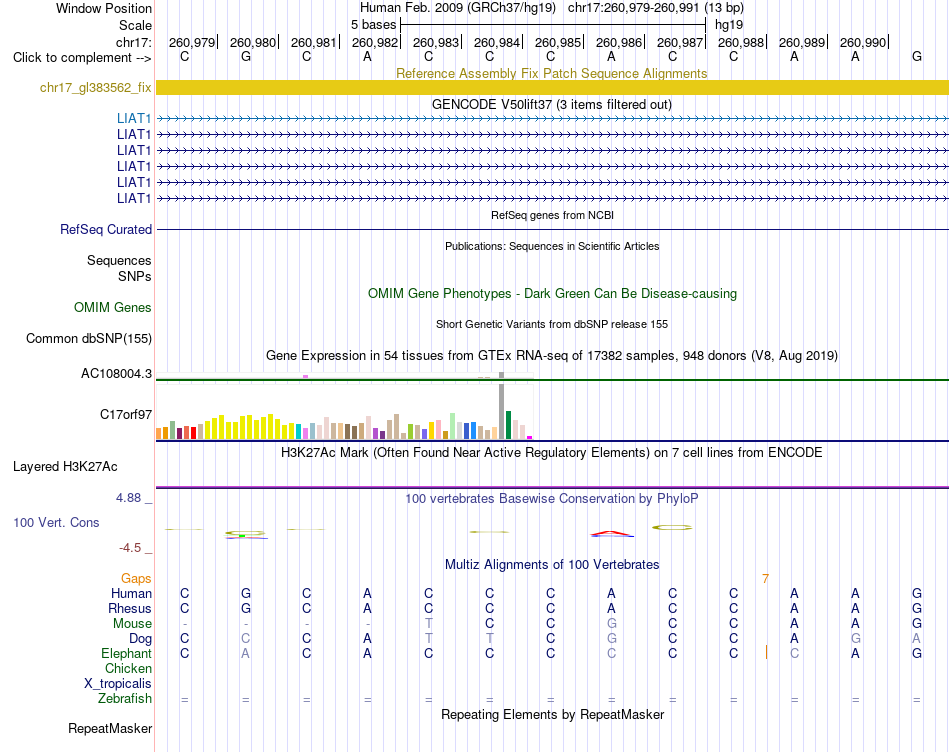Screen dimensions: 950x752
Task: Click the Basewise Conservation by PhyloP title
Action: point(552,499)
